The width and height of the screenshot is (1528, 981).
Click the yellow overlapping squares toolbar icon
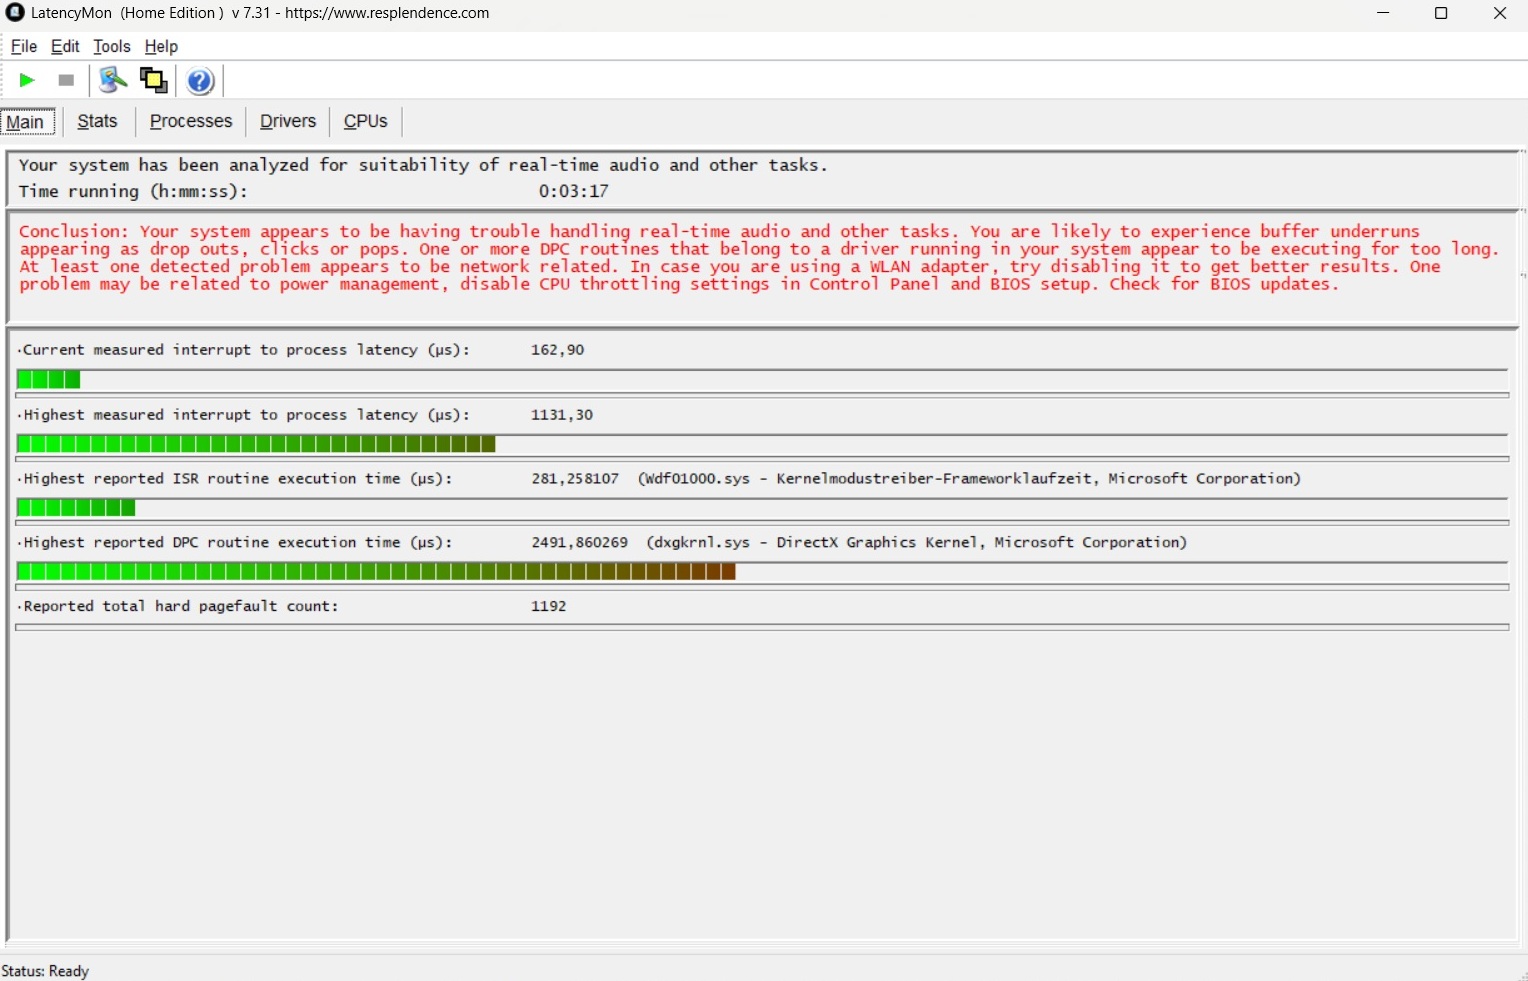point(154,80)
